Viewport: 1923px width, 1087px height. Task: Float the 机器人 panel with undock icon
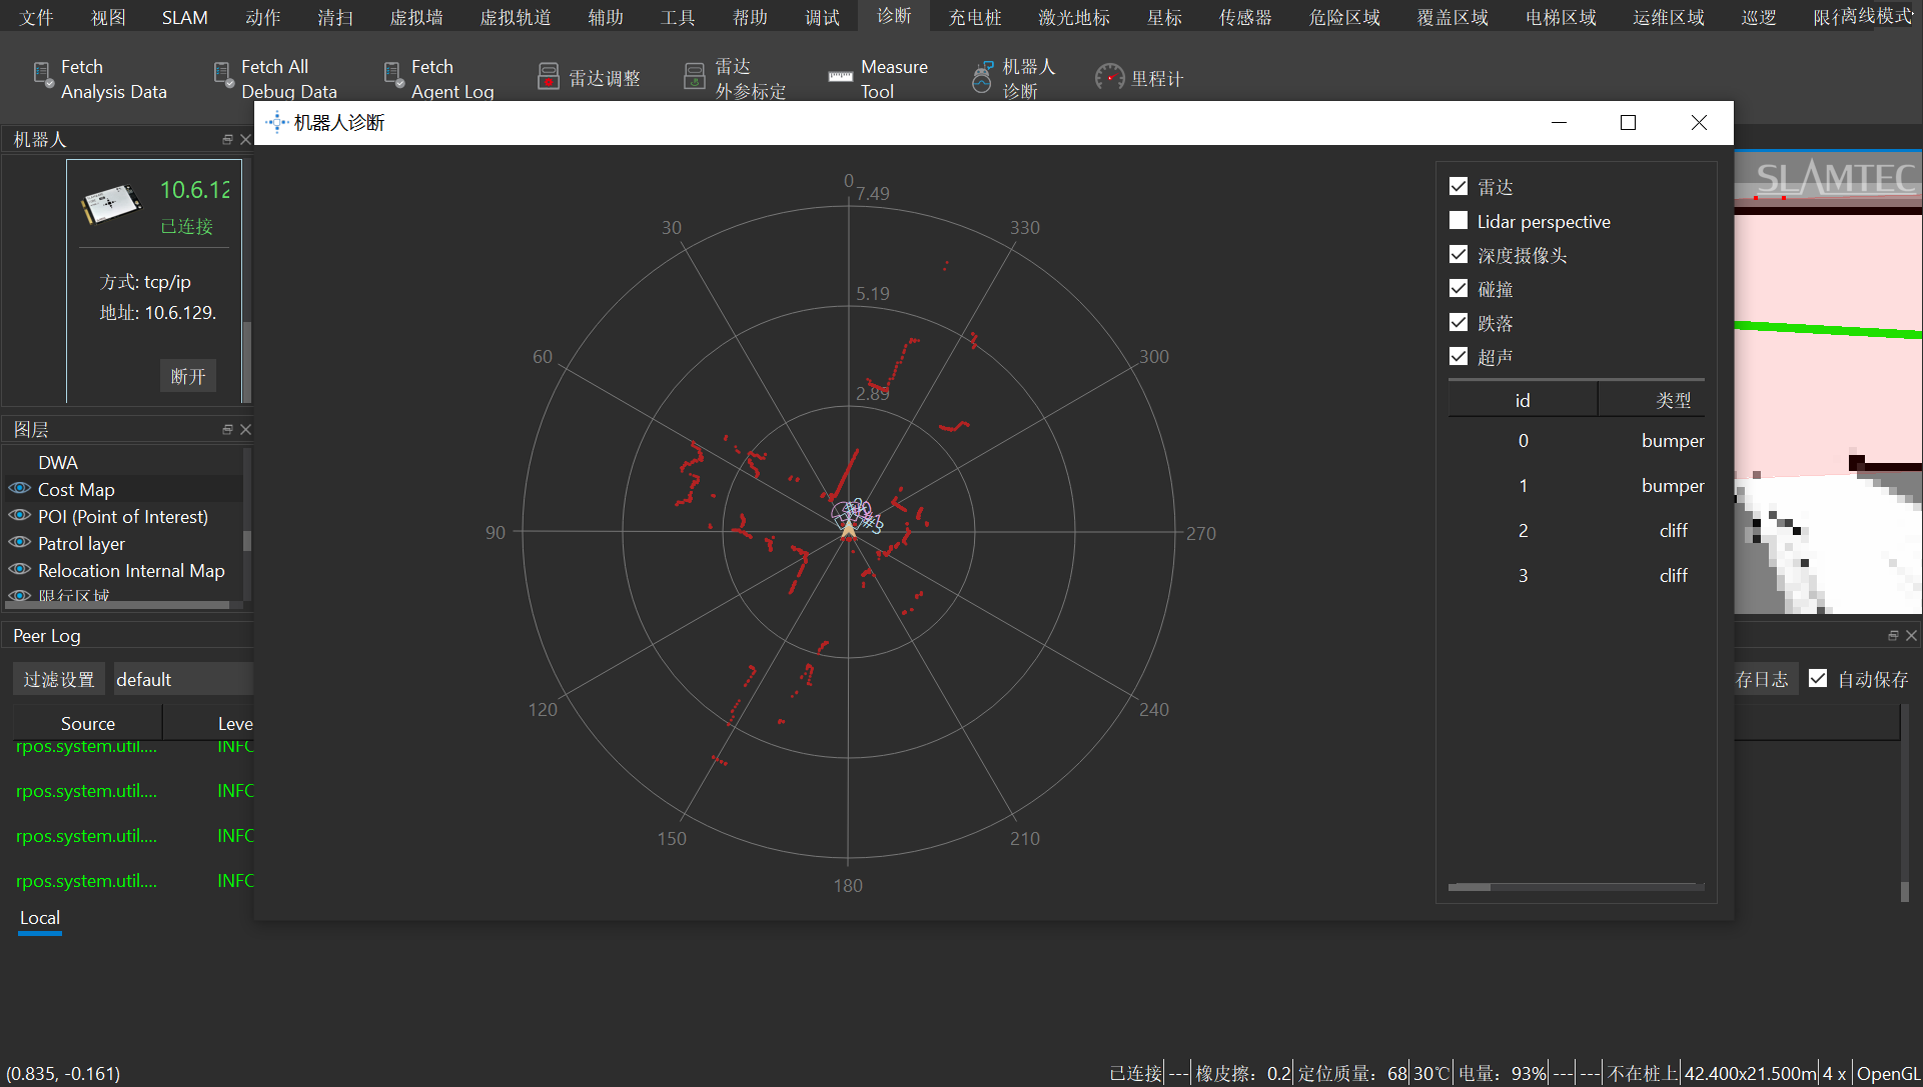pos(227,140)
